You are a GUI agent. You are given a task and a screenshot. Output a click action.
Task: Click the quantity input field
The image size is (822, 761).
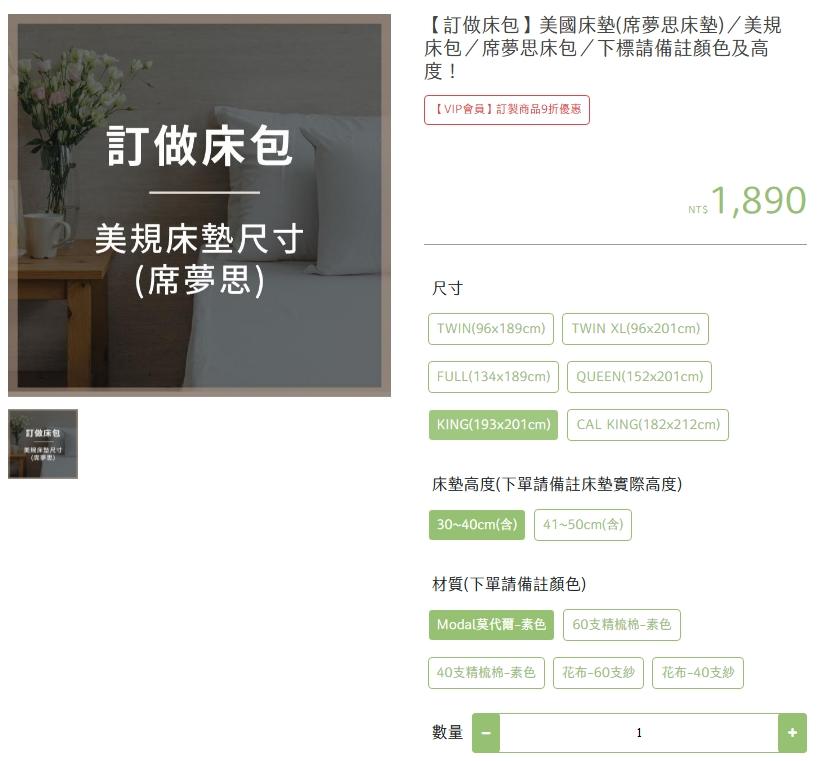click(639, 733)
